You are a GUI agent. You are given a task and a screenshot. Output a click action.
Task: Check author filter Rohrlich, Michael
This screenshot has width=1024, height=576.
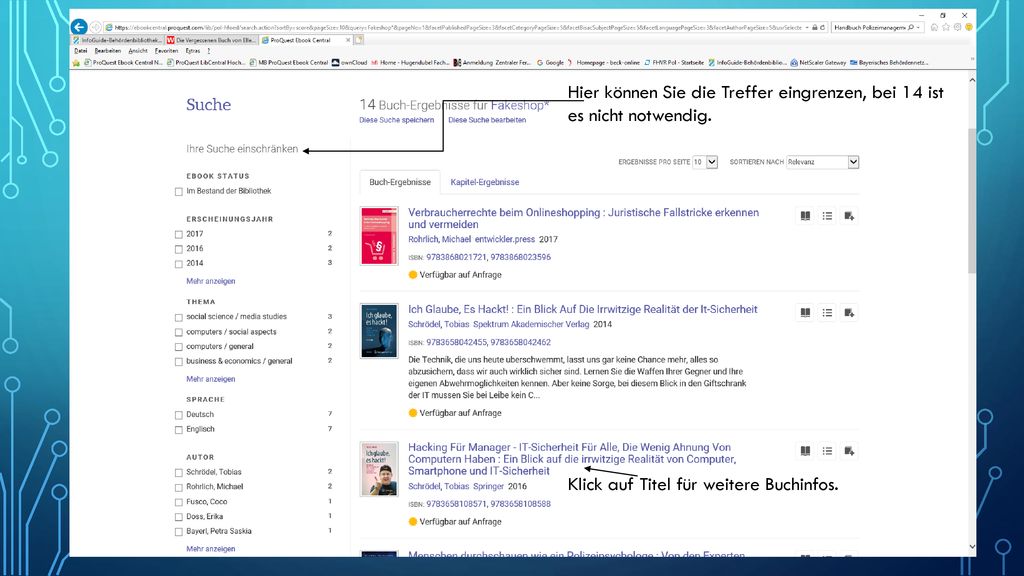179,488
